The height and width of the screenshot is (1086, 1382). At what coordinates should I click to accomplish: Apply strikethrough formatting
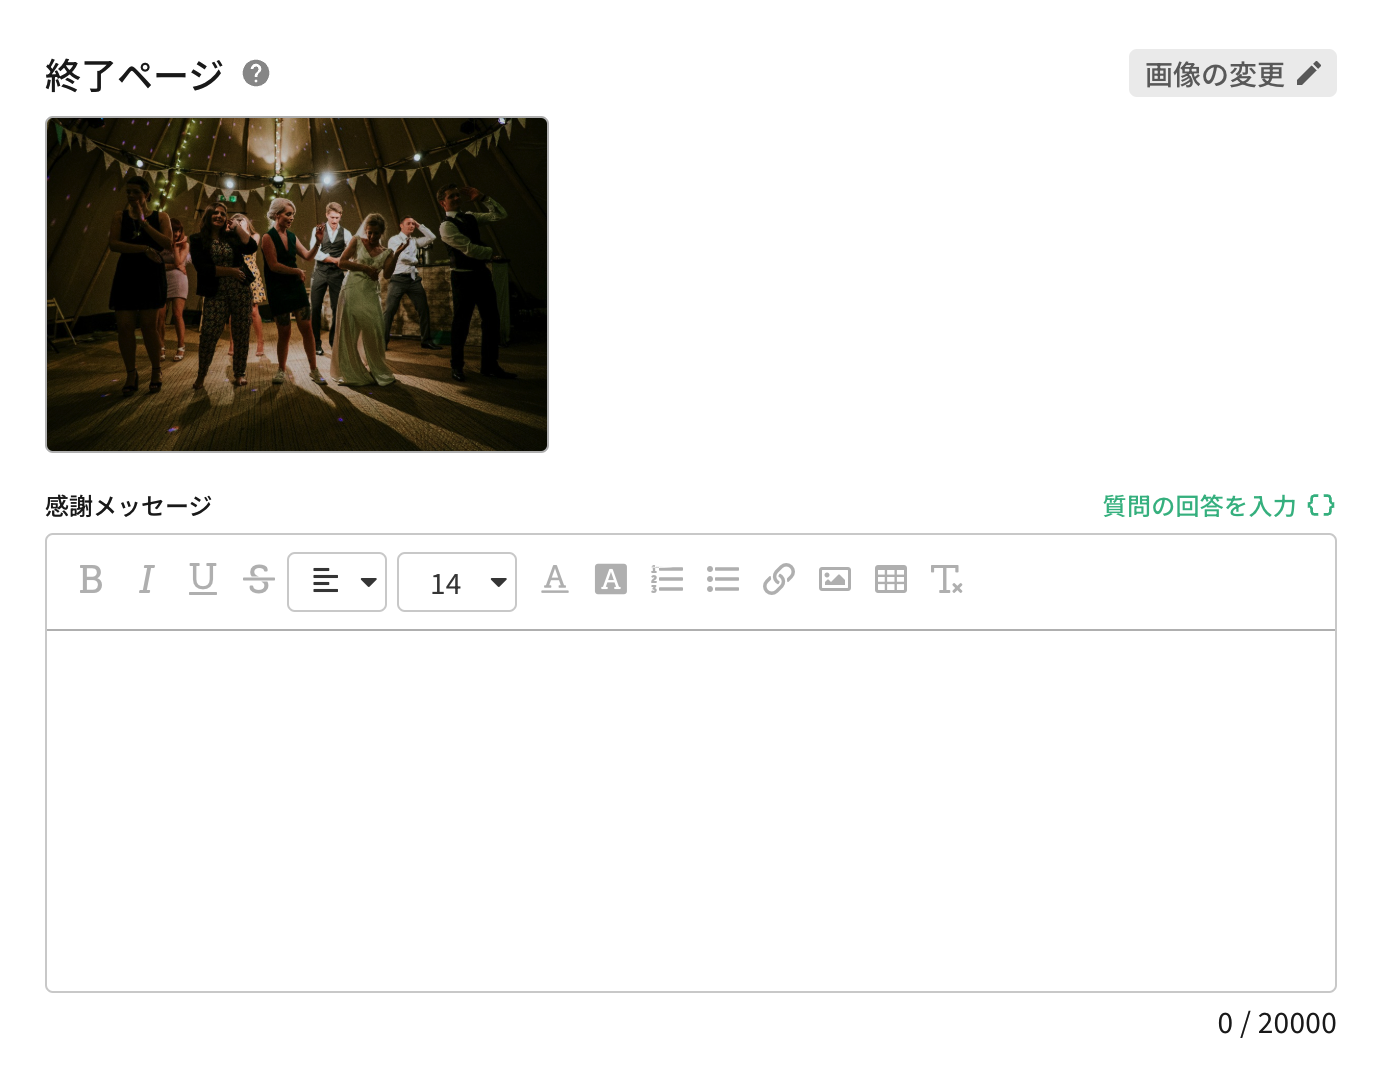(x=259, y=580)
